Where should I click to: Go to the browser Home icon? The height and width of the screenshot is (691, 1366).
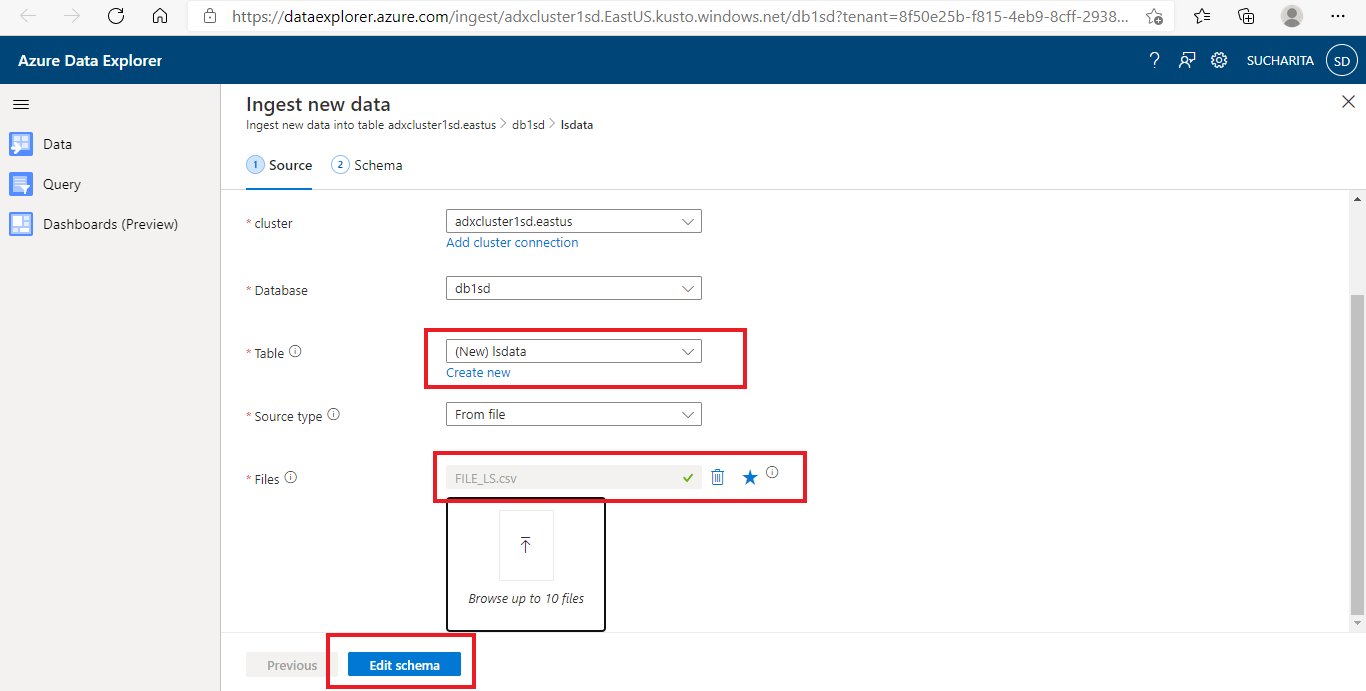pyautogui.click(x=160, y=16)
